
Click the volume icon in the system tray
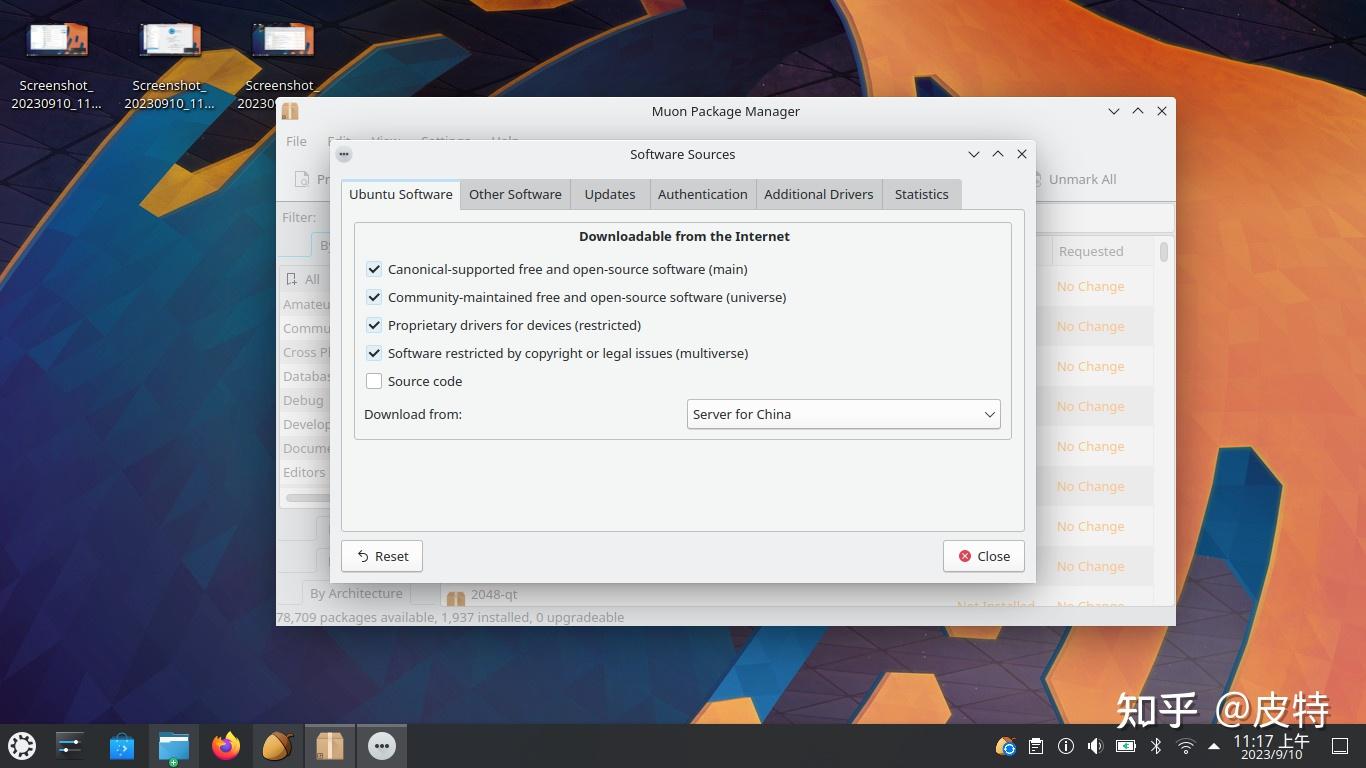(x=1095, y=745)
